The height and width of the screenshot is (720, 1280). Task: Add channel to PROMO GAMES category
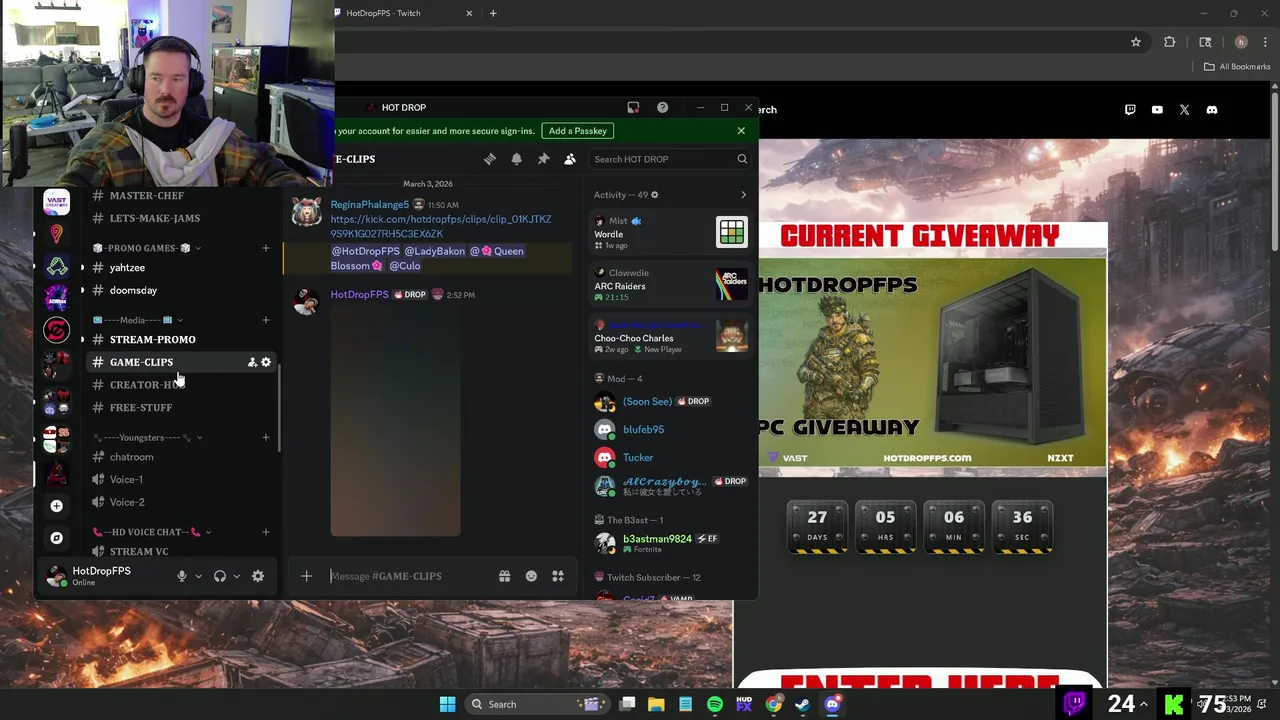(x=265, y=248)
